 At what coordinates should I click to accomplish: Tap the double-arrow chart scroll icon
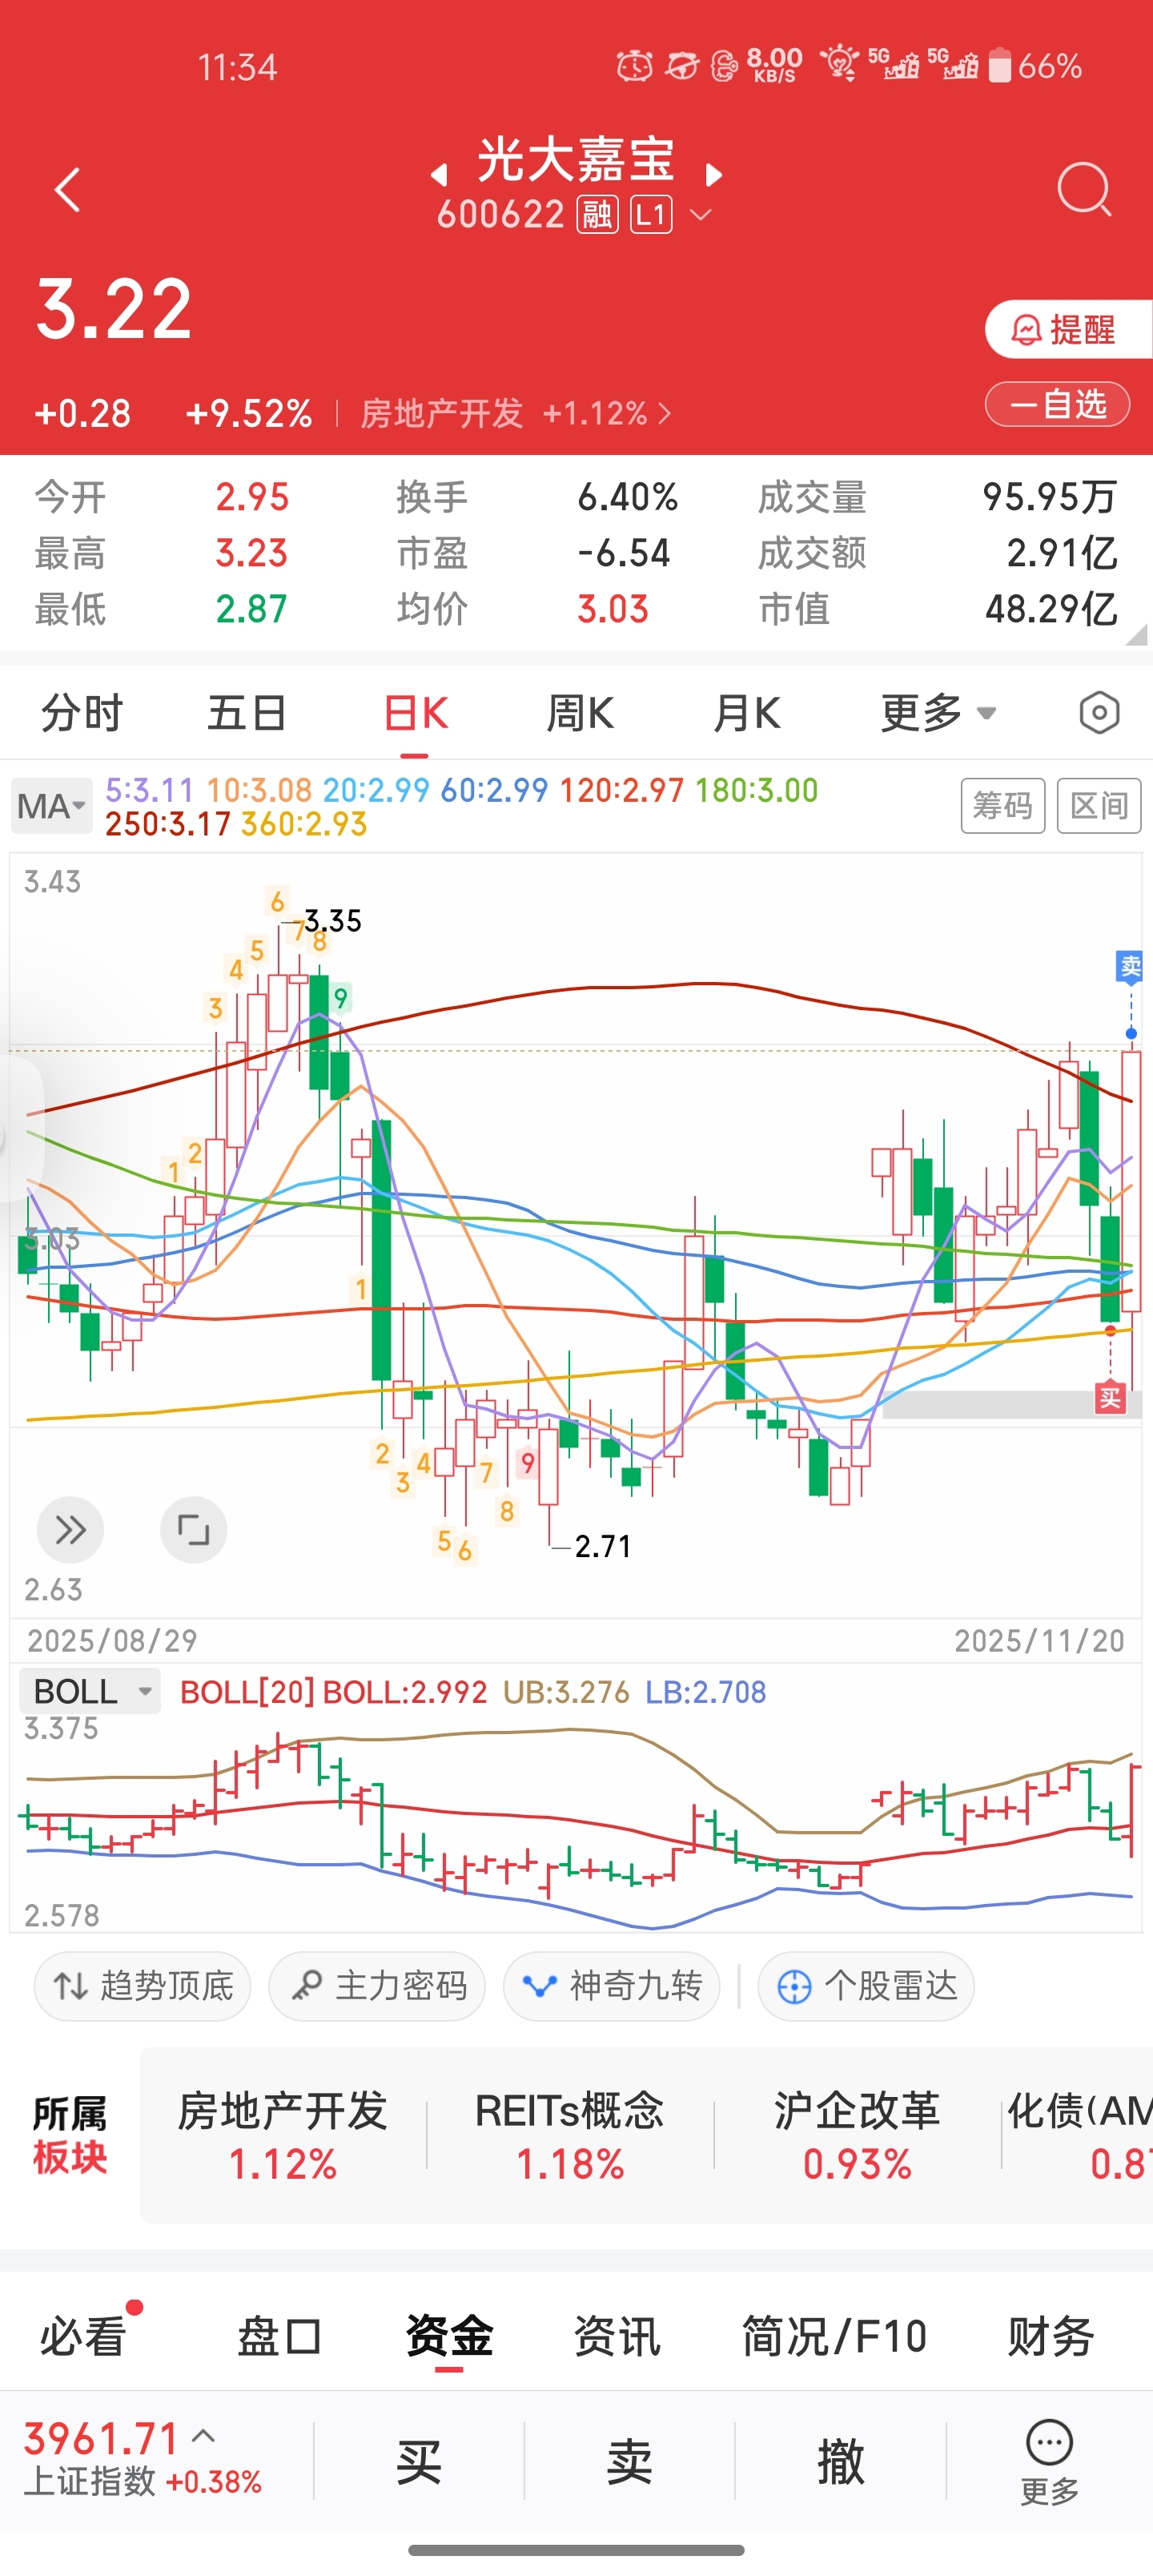click(70, 1529)
